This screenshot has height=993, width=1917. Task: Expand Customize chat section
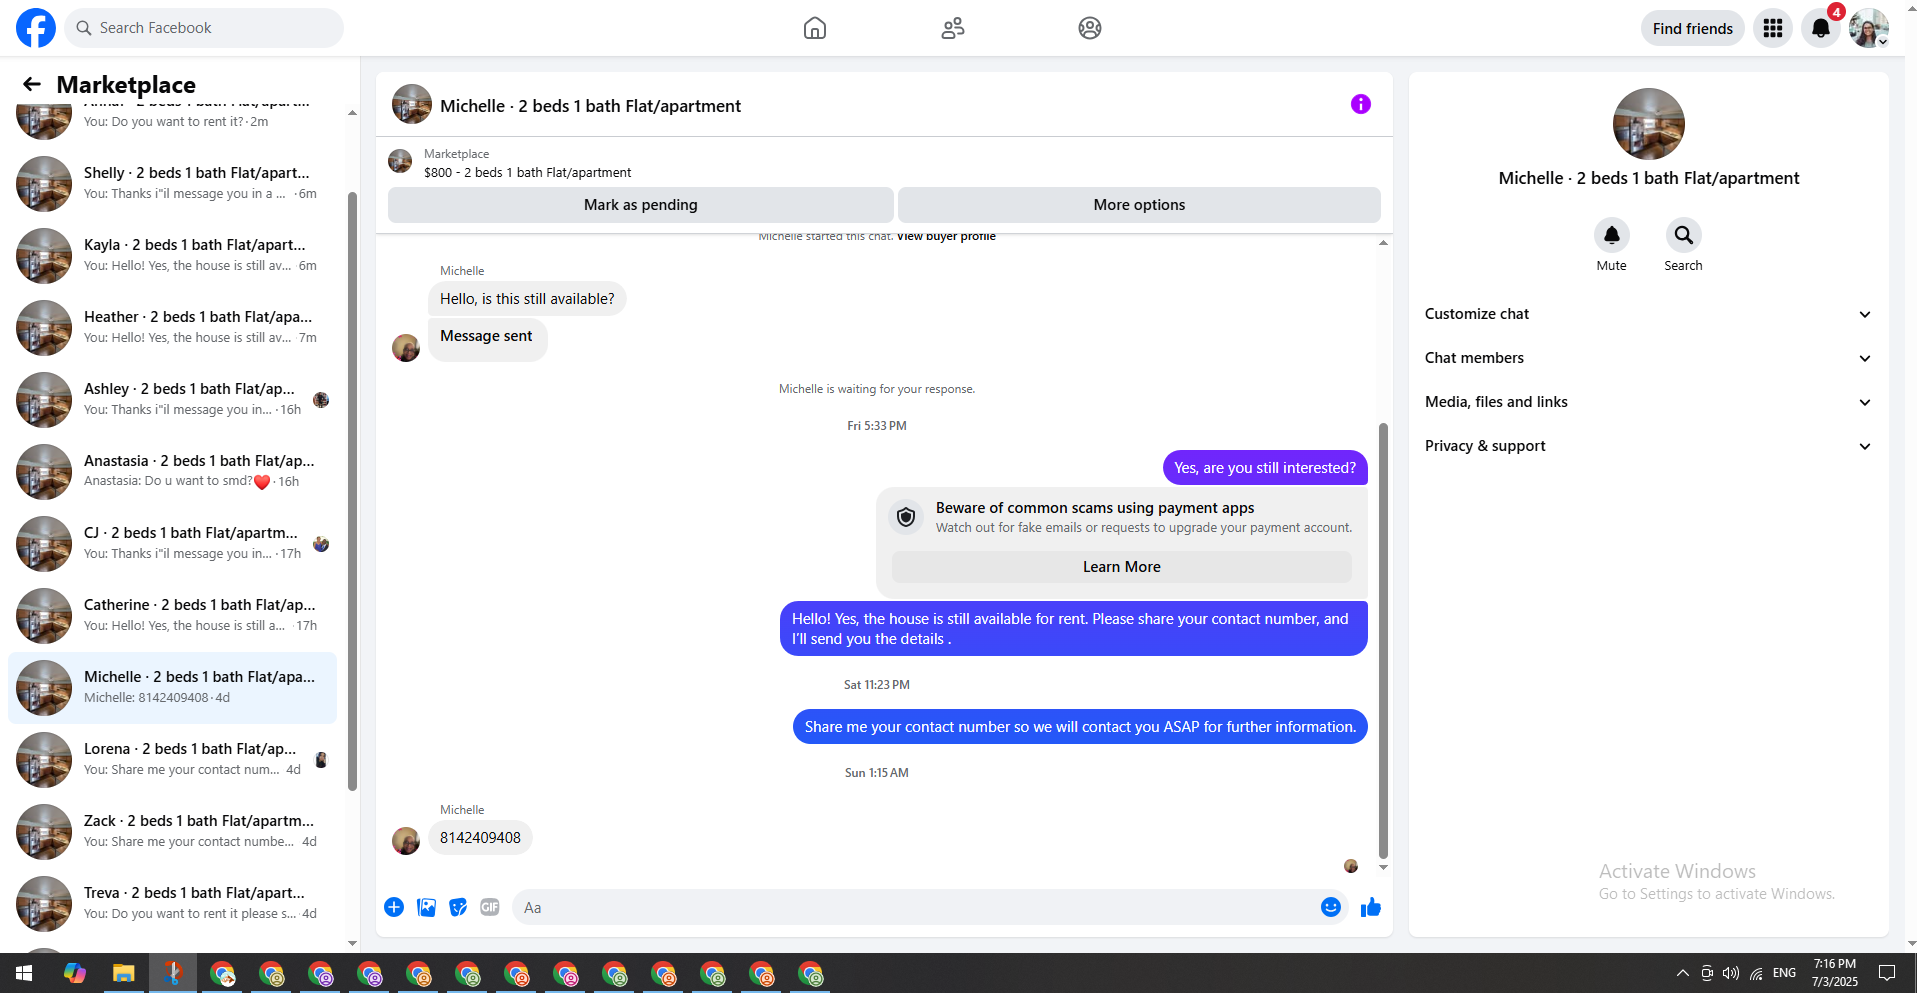pyautogui.click(x=1648, y=314)
